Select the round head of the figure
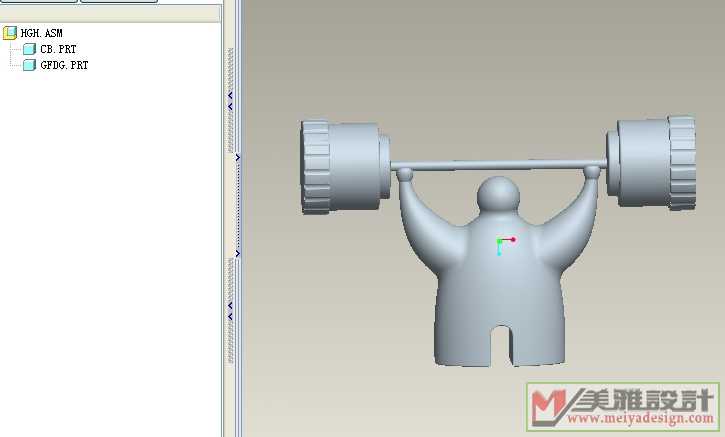The image size is (725, 437). pyautogui.click(x=498, y=195)
